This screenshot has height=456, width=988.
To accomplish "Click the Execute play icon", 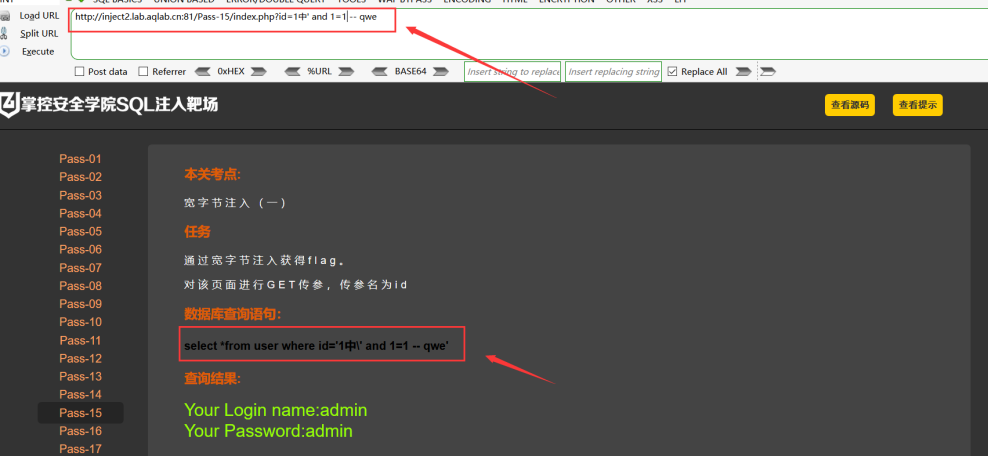I will coord(5,51).
